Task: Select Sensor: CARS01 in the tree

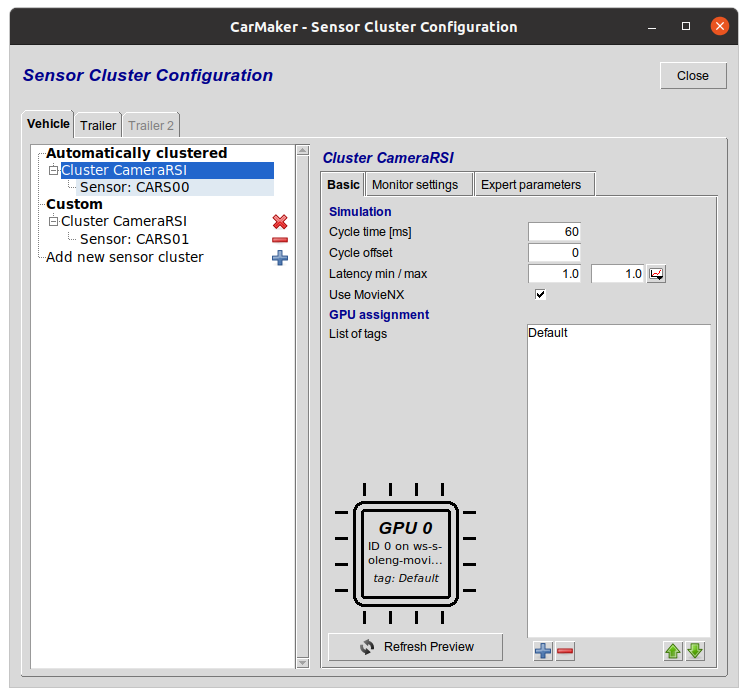Action: tap(134, 240)
